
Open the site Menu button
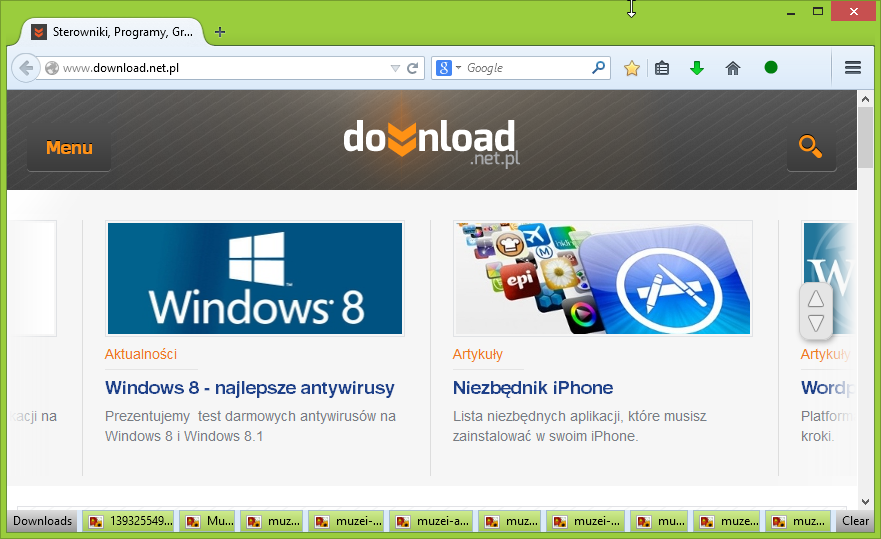coord(69,148)
